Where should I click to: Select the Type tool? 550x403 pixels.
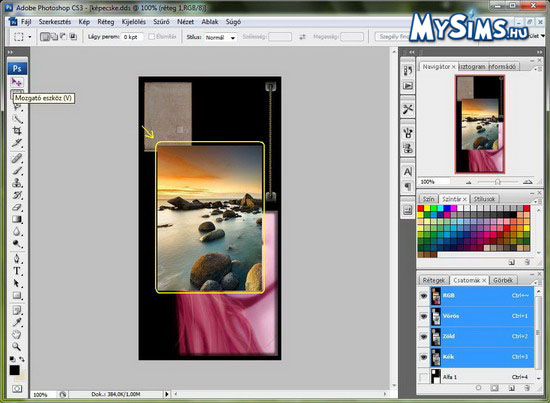coord(17,271)
